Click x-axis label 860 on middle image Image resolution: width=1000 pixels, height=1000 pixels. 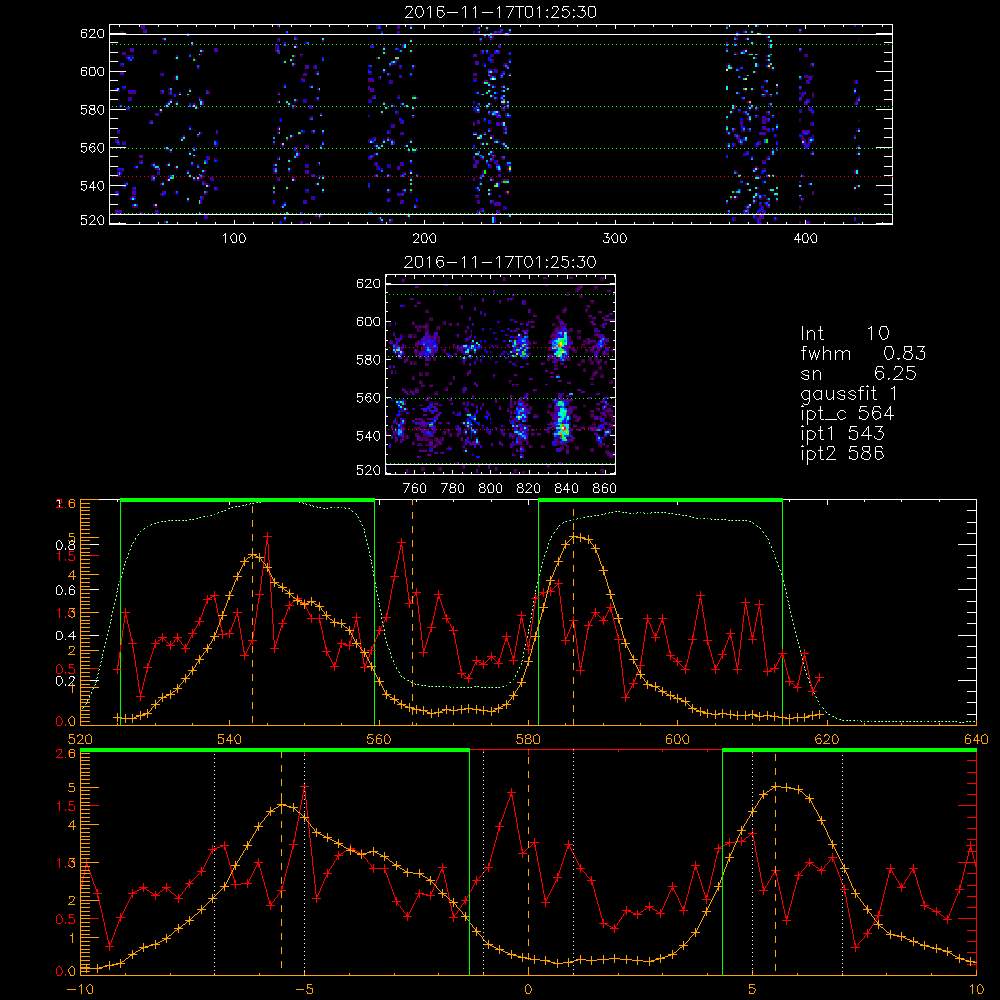tap(605, 489)
